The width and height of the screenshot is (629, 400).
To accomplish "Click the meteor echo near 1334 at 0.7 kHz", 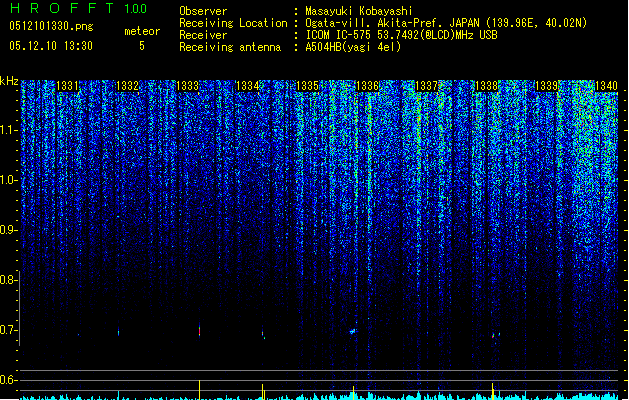I will point(263,334).
